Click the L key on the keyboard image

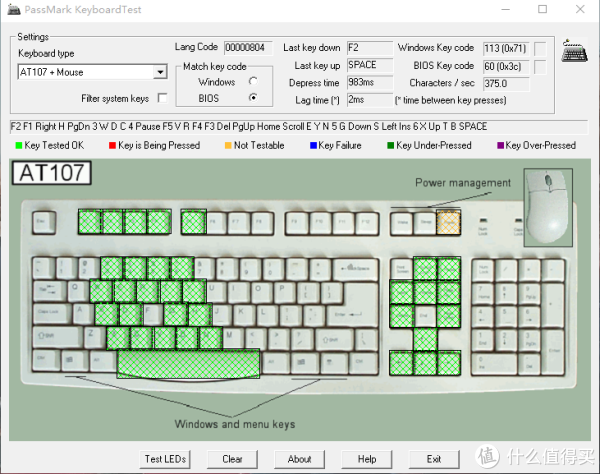[268, 315]
